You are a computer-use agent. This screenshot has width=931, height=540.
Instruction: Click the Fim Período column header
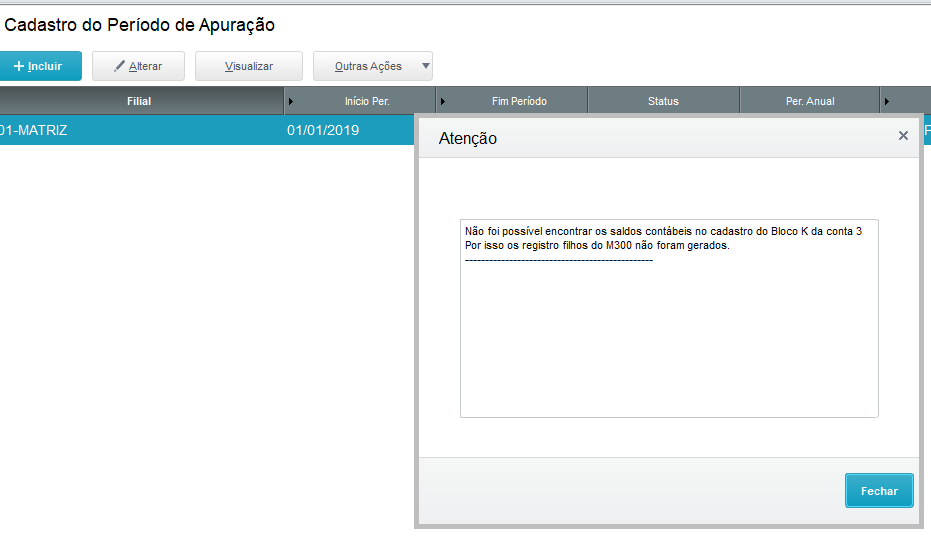tap(519, 101)
